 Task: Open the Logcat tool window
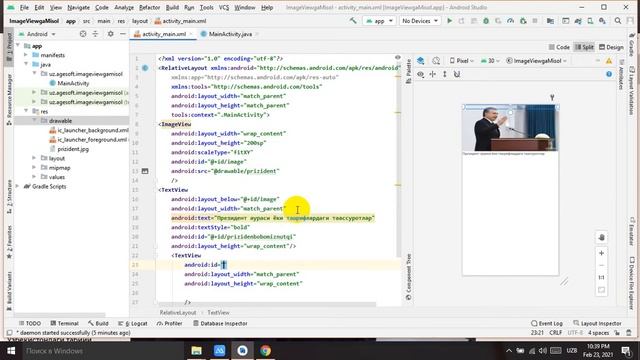(x=133, y=323)
